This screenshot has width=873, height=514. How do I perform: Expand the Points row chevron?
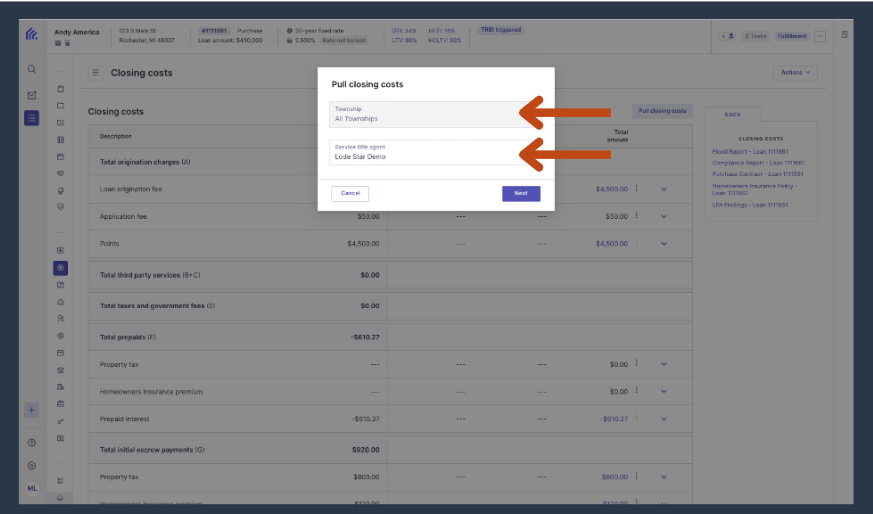coord(664,244)
